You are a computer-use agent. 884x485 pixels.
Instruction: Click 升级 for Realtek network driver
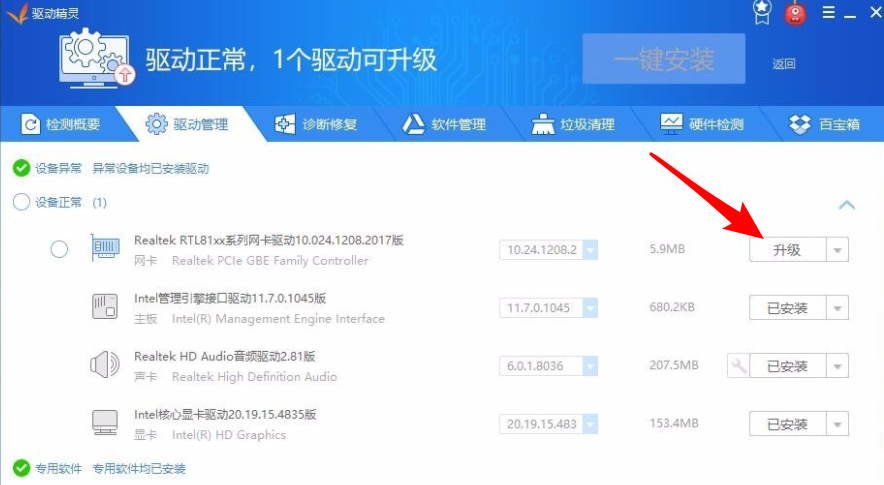[787, 250]
